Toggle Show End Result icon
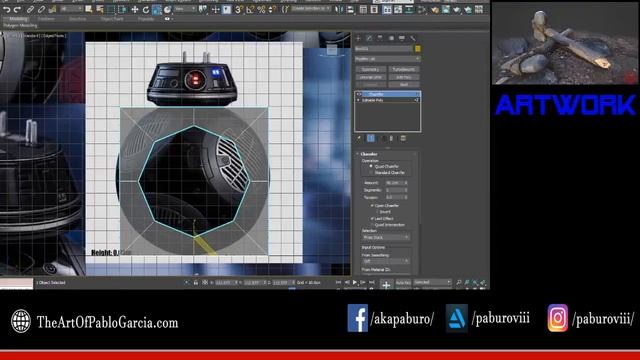The image size is (640, 360). [x=371, y=139]
